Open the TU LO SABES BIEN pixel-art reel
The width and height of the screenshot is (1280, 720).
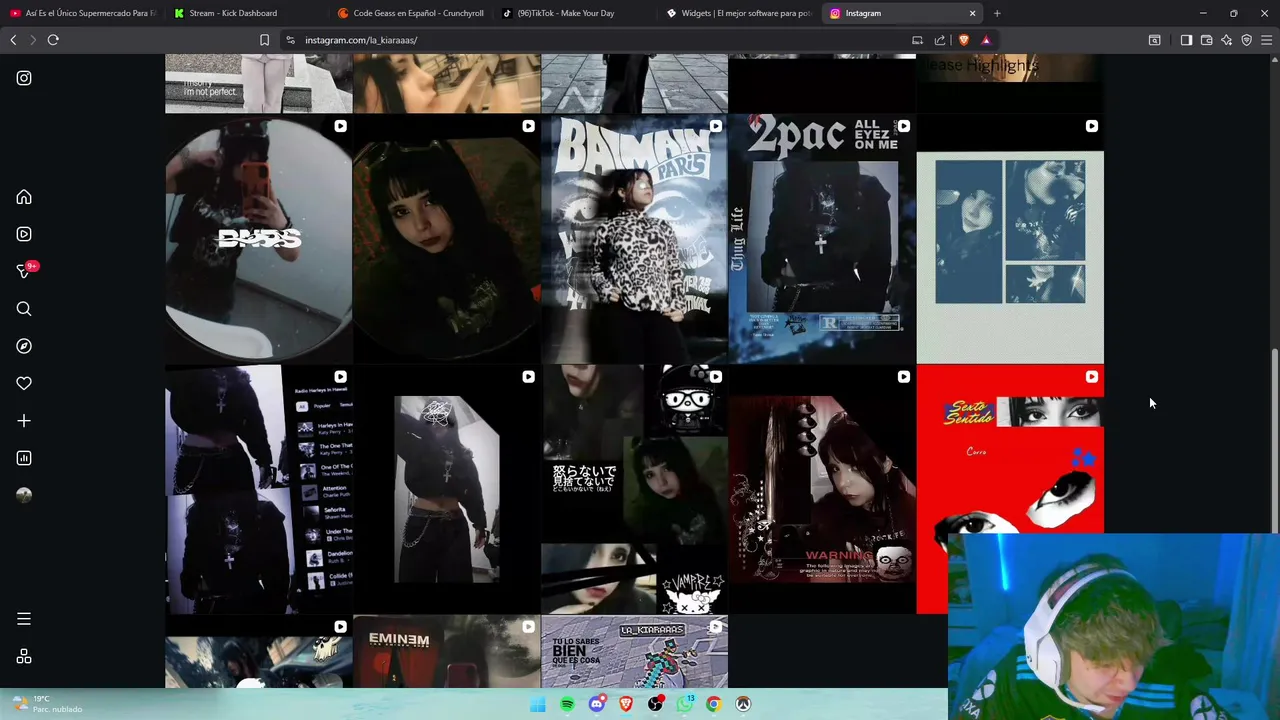634,652
